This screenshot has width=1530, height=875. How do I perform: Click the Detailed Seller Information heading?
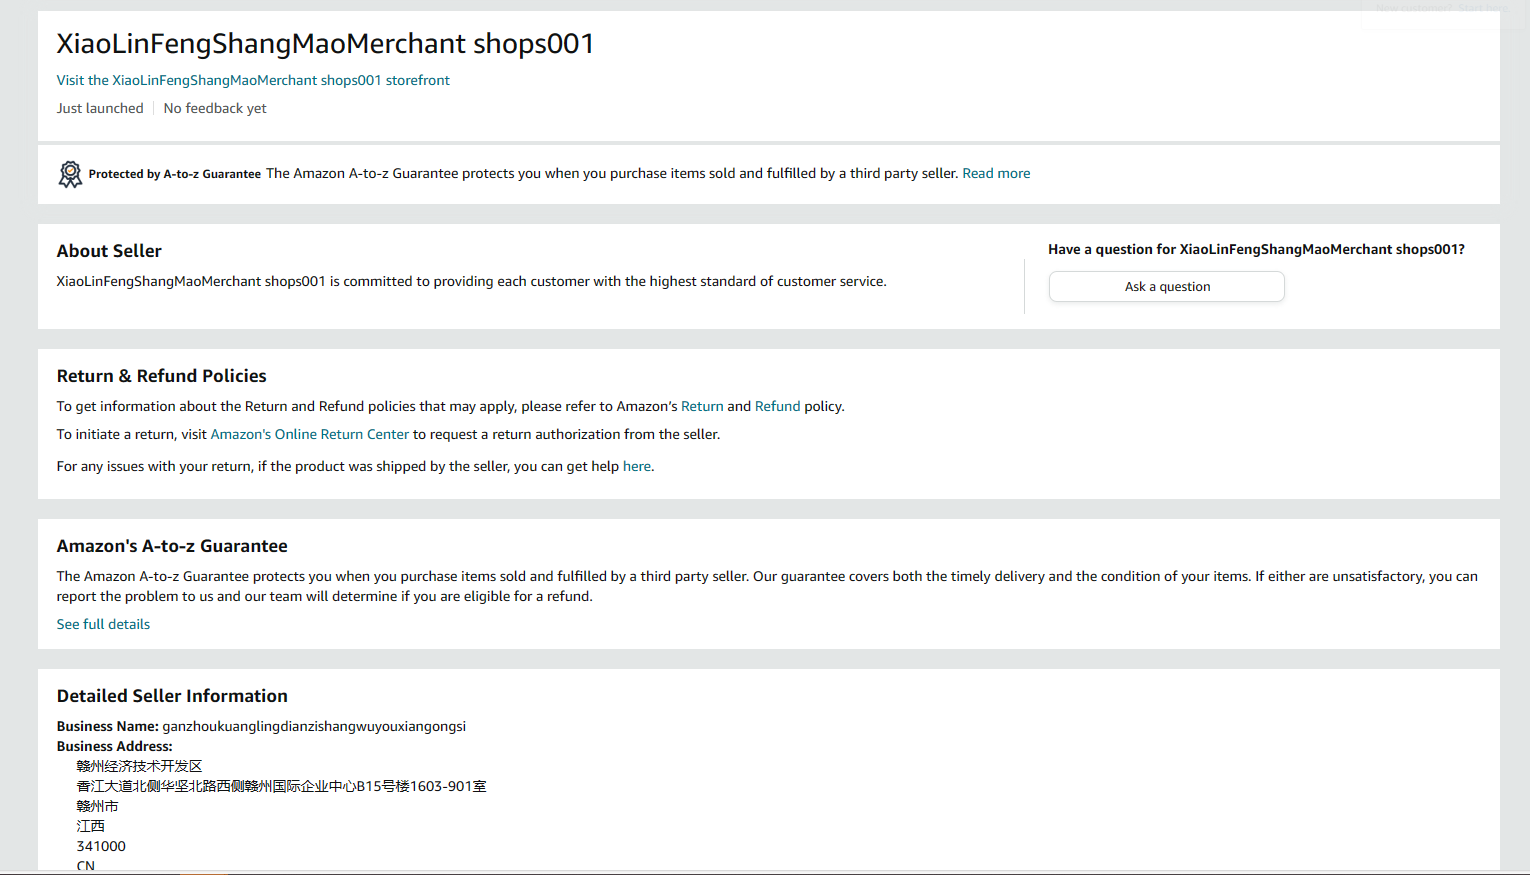coord(172,696)
